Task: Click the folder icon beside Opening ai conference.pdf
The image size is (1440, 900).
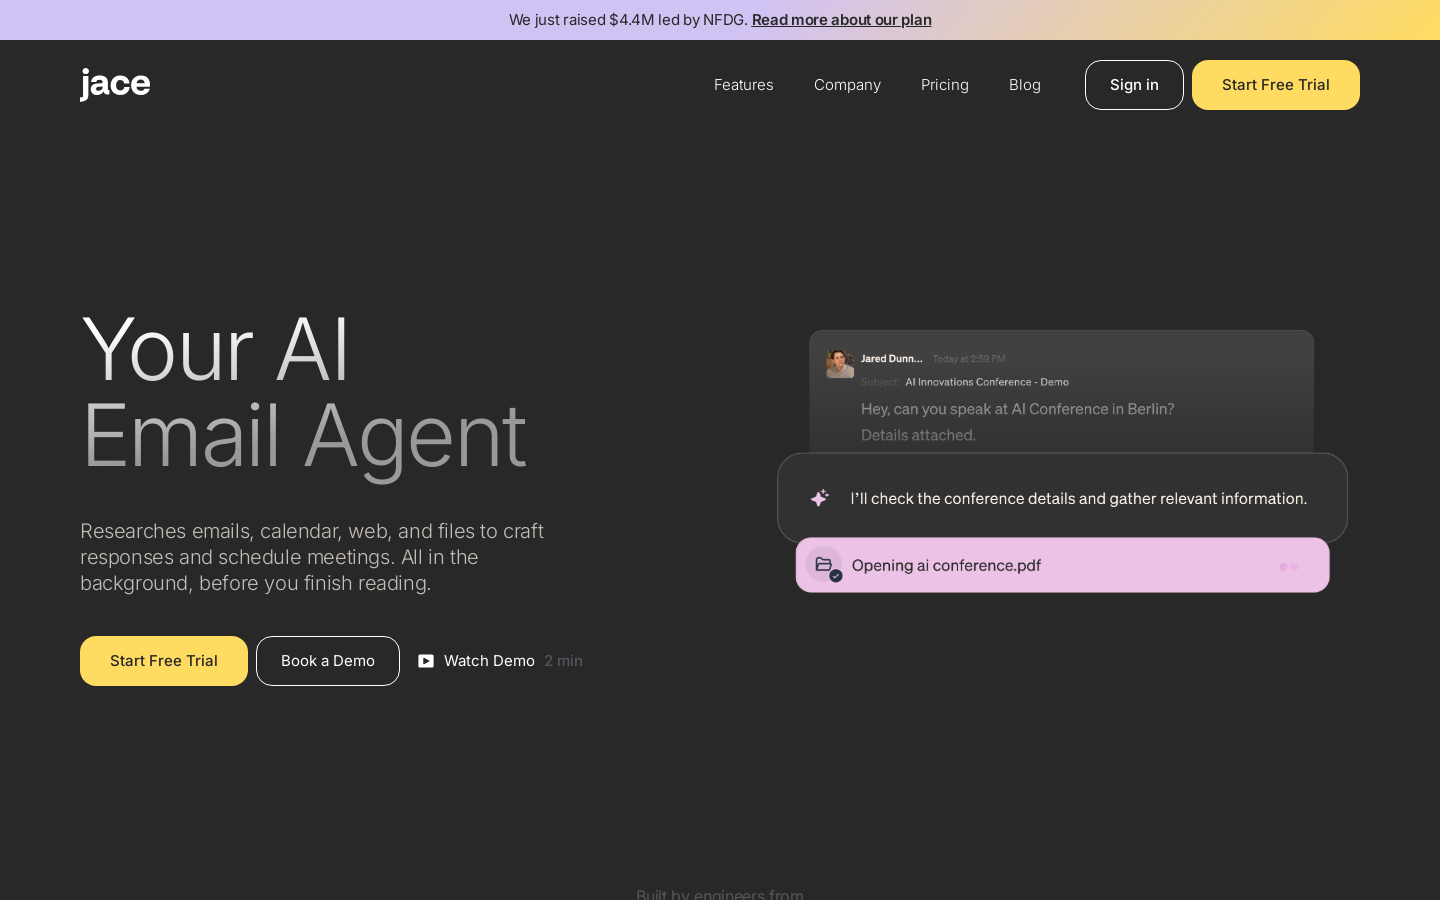Action: coord(824,565)
